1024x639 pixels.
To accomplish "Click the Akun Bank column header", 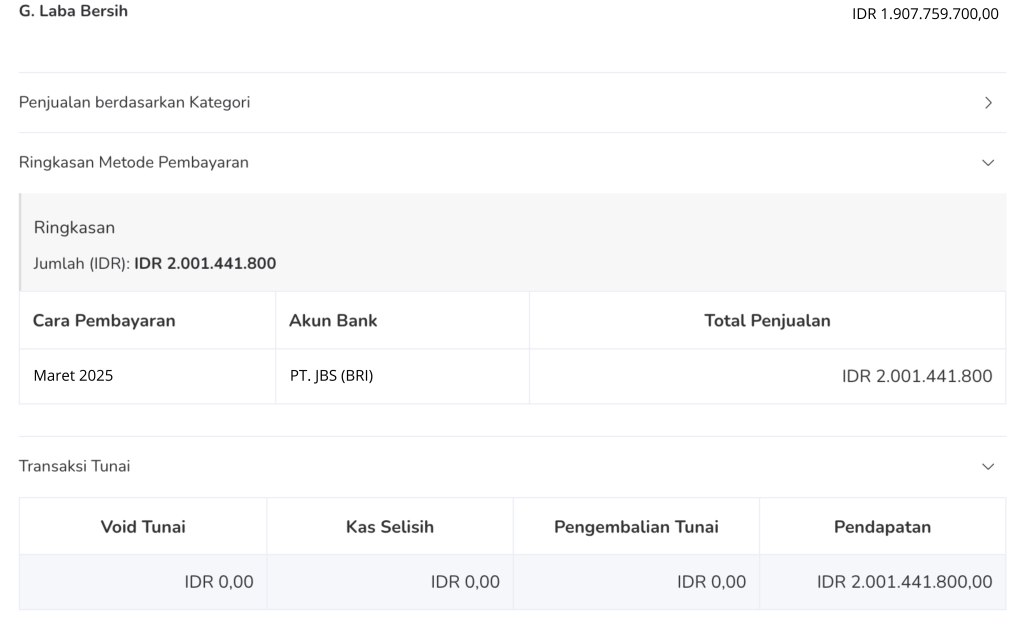I will [333, 321].
